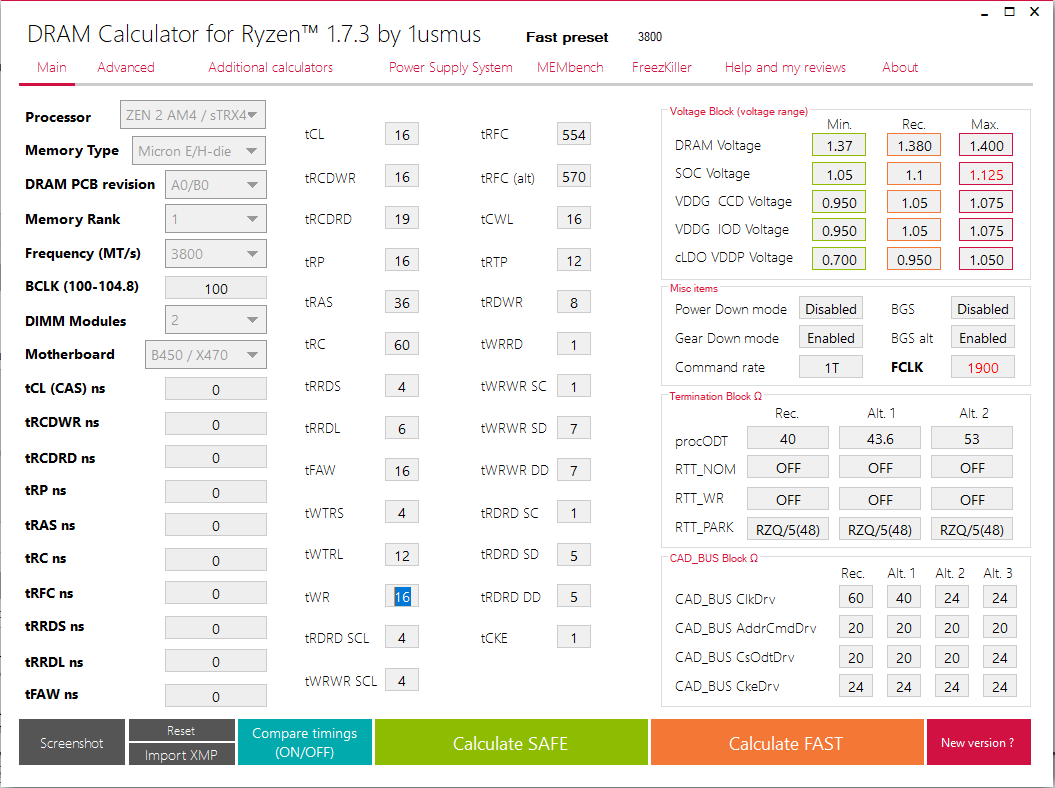1055x788 pixels.
Task: Click the tRCDRD ns field
Action: point(215,458)
